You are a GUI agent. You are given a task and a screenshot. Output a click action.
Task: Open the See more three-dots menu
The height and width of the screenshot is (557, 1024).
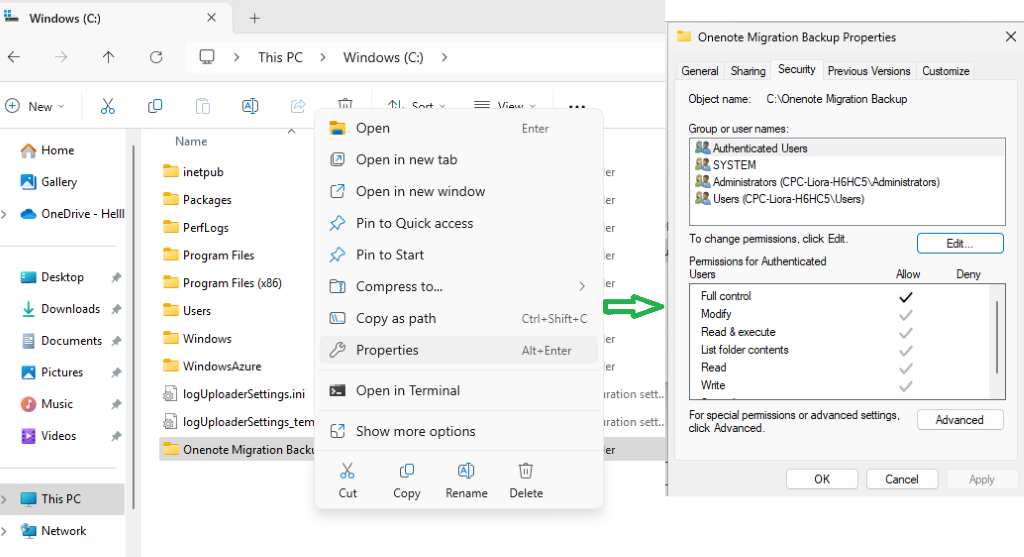[577, 106]
